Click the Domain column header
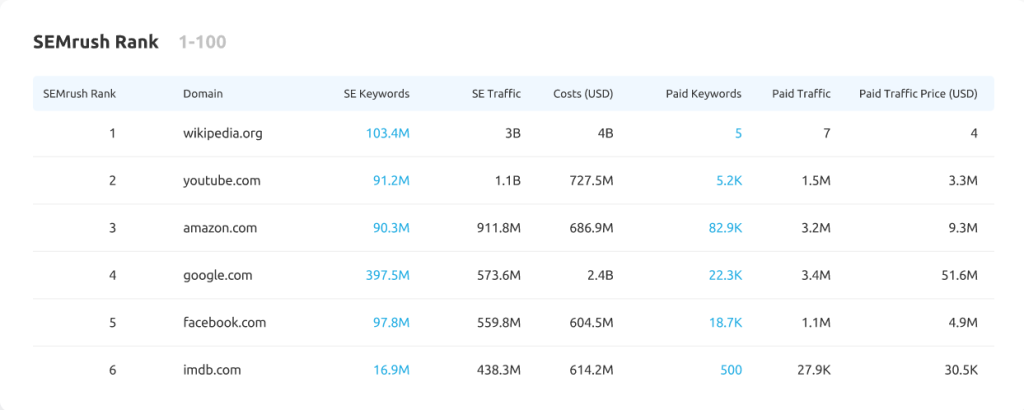1024x410 pixels. 203,93
